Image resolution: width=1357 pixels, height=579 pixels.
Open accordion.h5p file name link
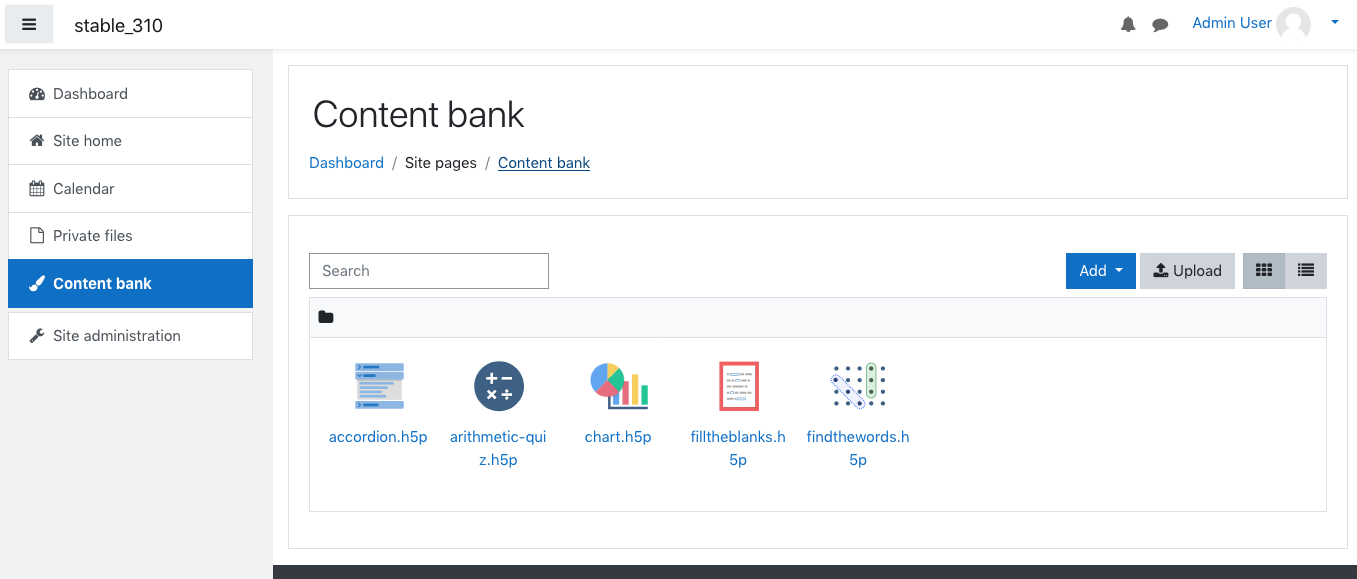(378, 437)
